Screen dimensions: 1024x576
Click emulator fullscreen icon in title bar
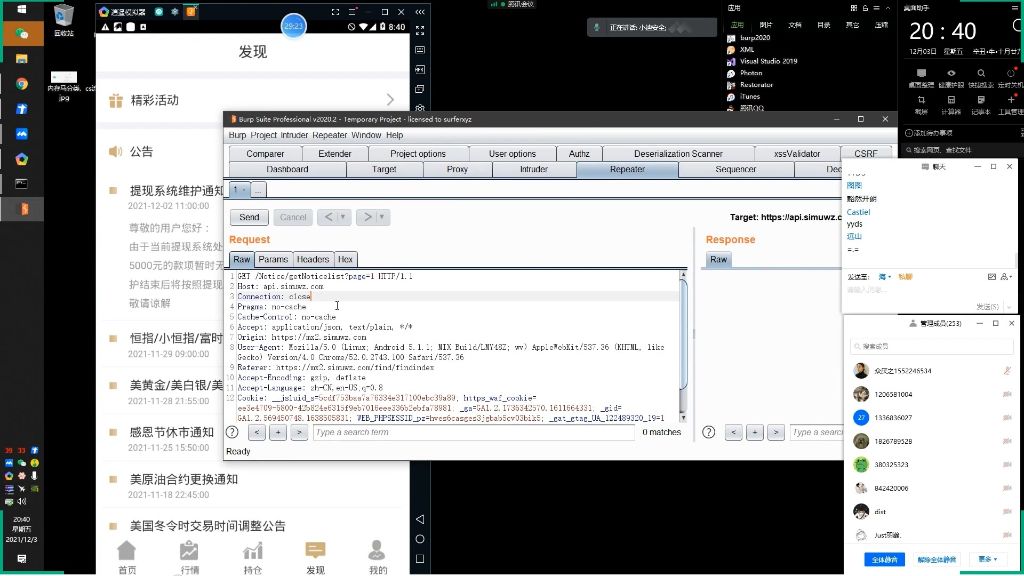point(335,12)
